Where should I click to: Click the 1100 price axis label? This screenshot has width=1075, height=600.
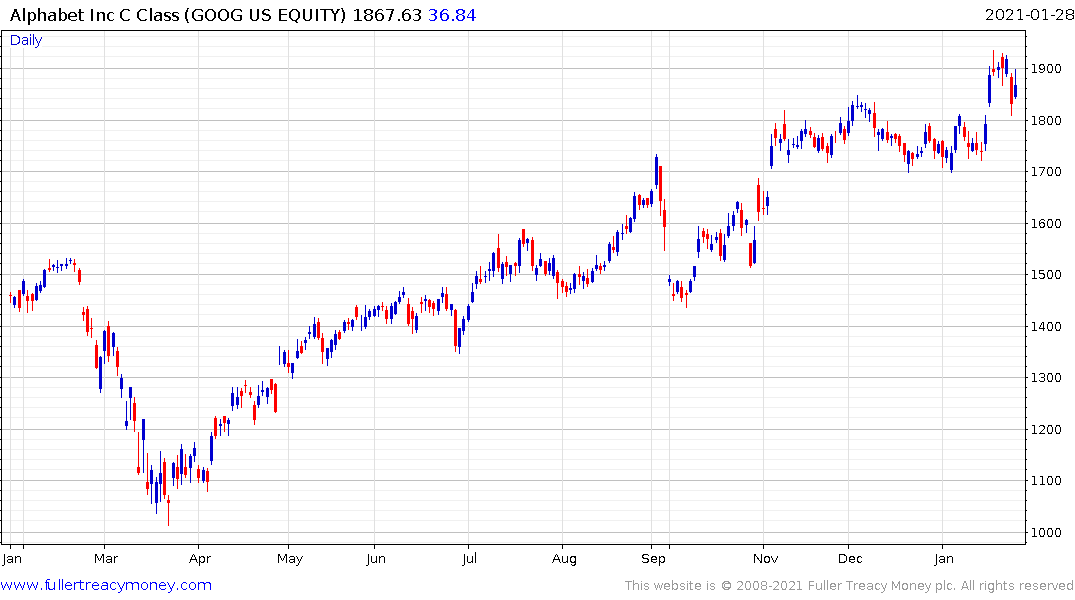point(1046,481)
